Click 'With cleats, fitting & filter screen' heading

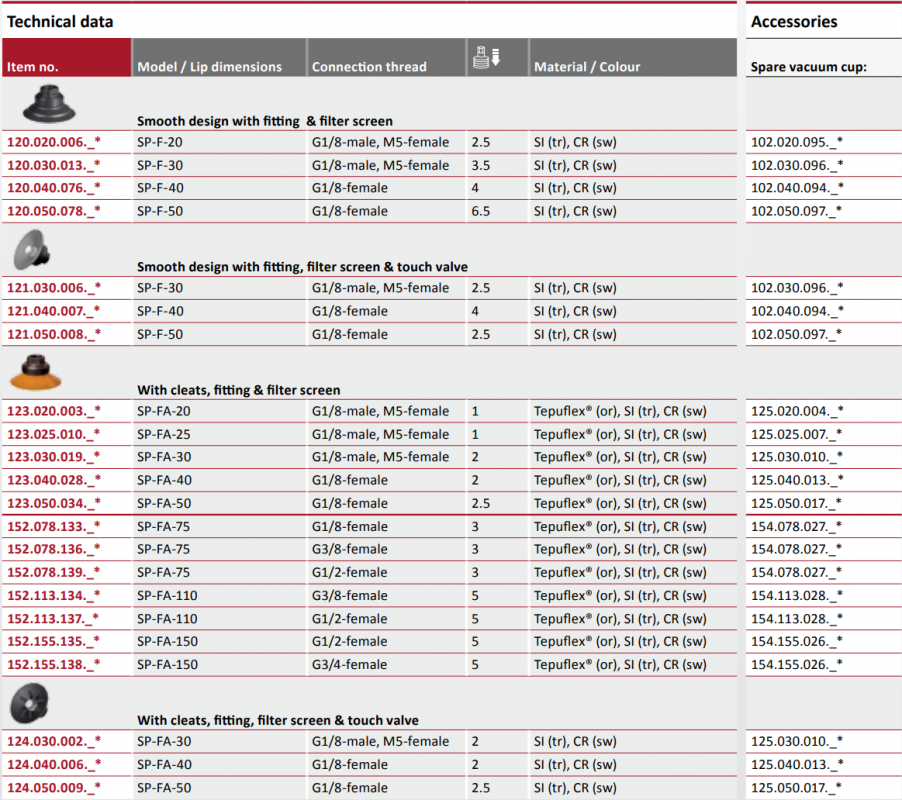click(239, 390)
